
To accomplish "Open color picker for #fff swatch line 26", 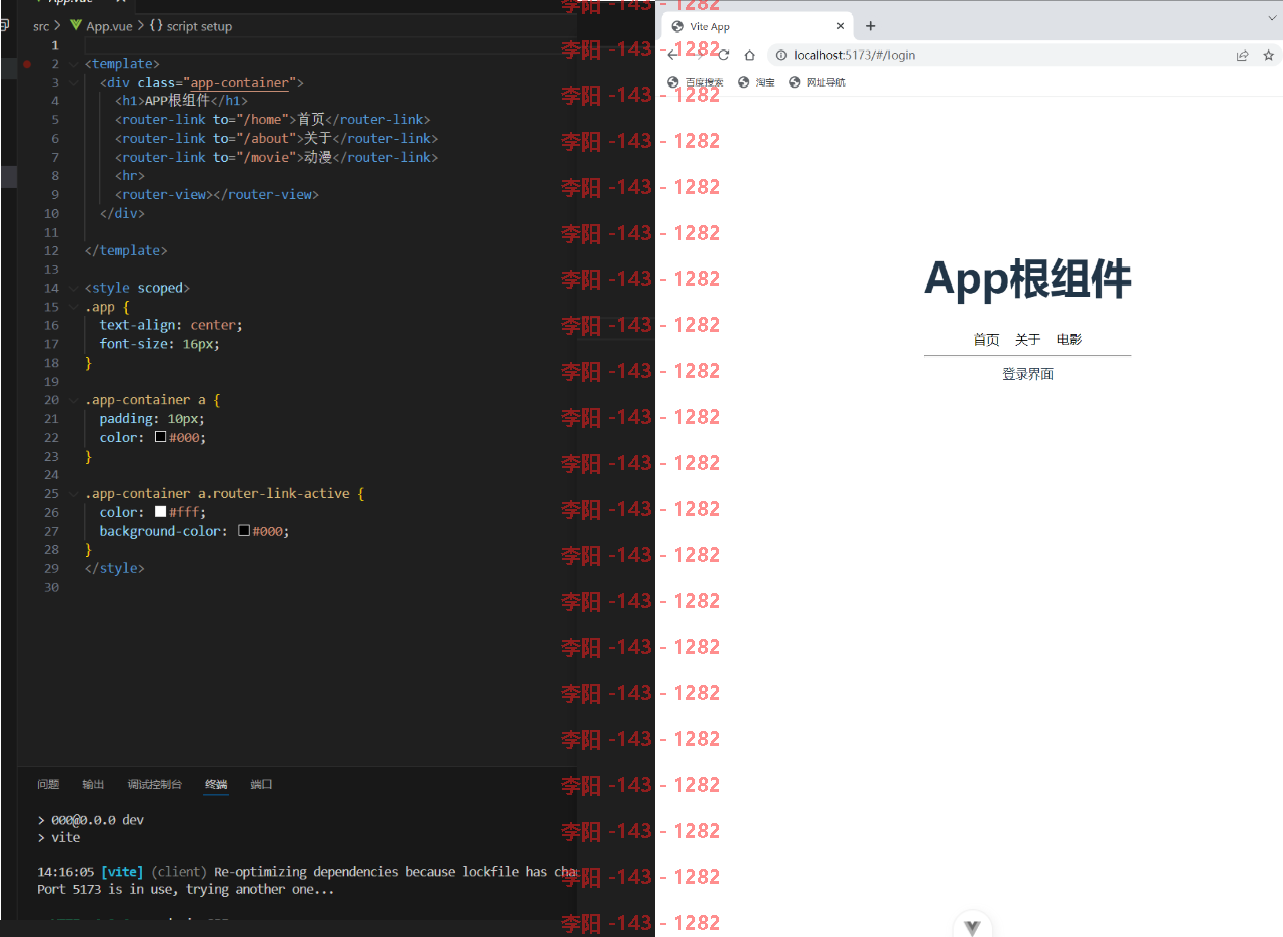I will point(160,512).
